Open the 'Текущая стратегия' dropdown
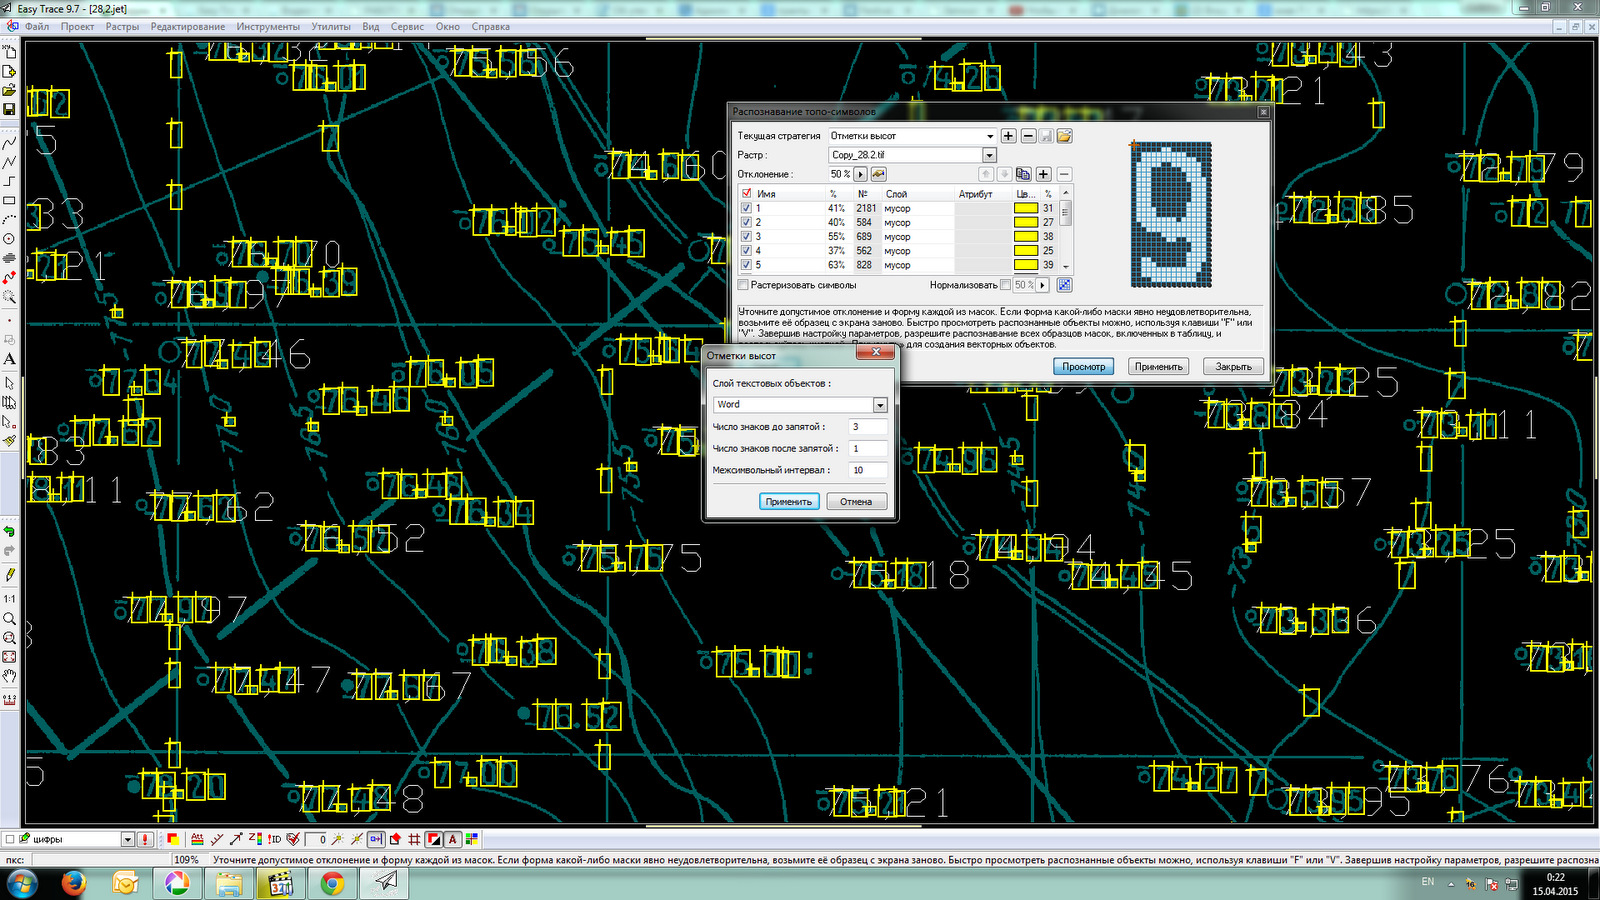 pos(990,136)
